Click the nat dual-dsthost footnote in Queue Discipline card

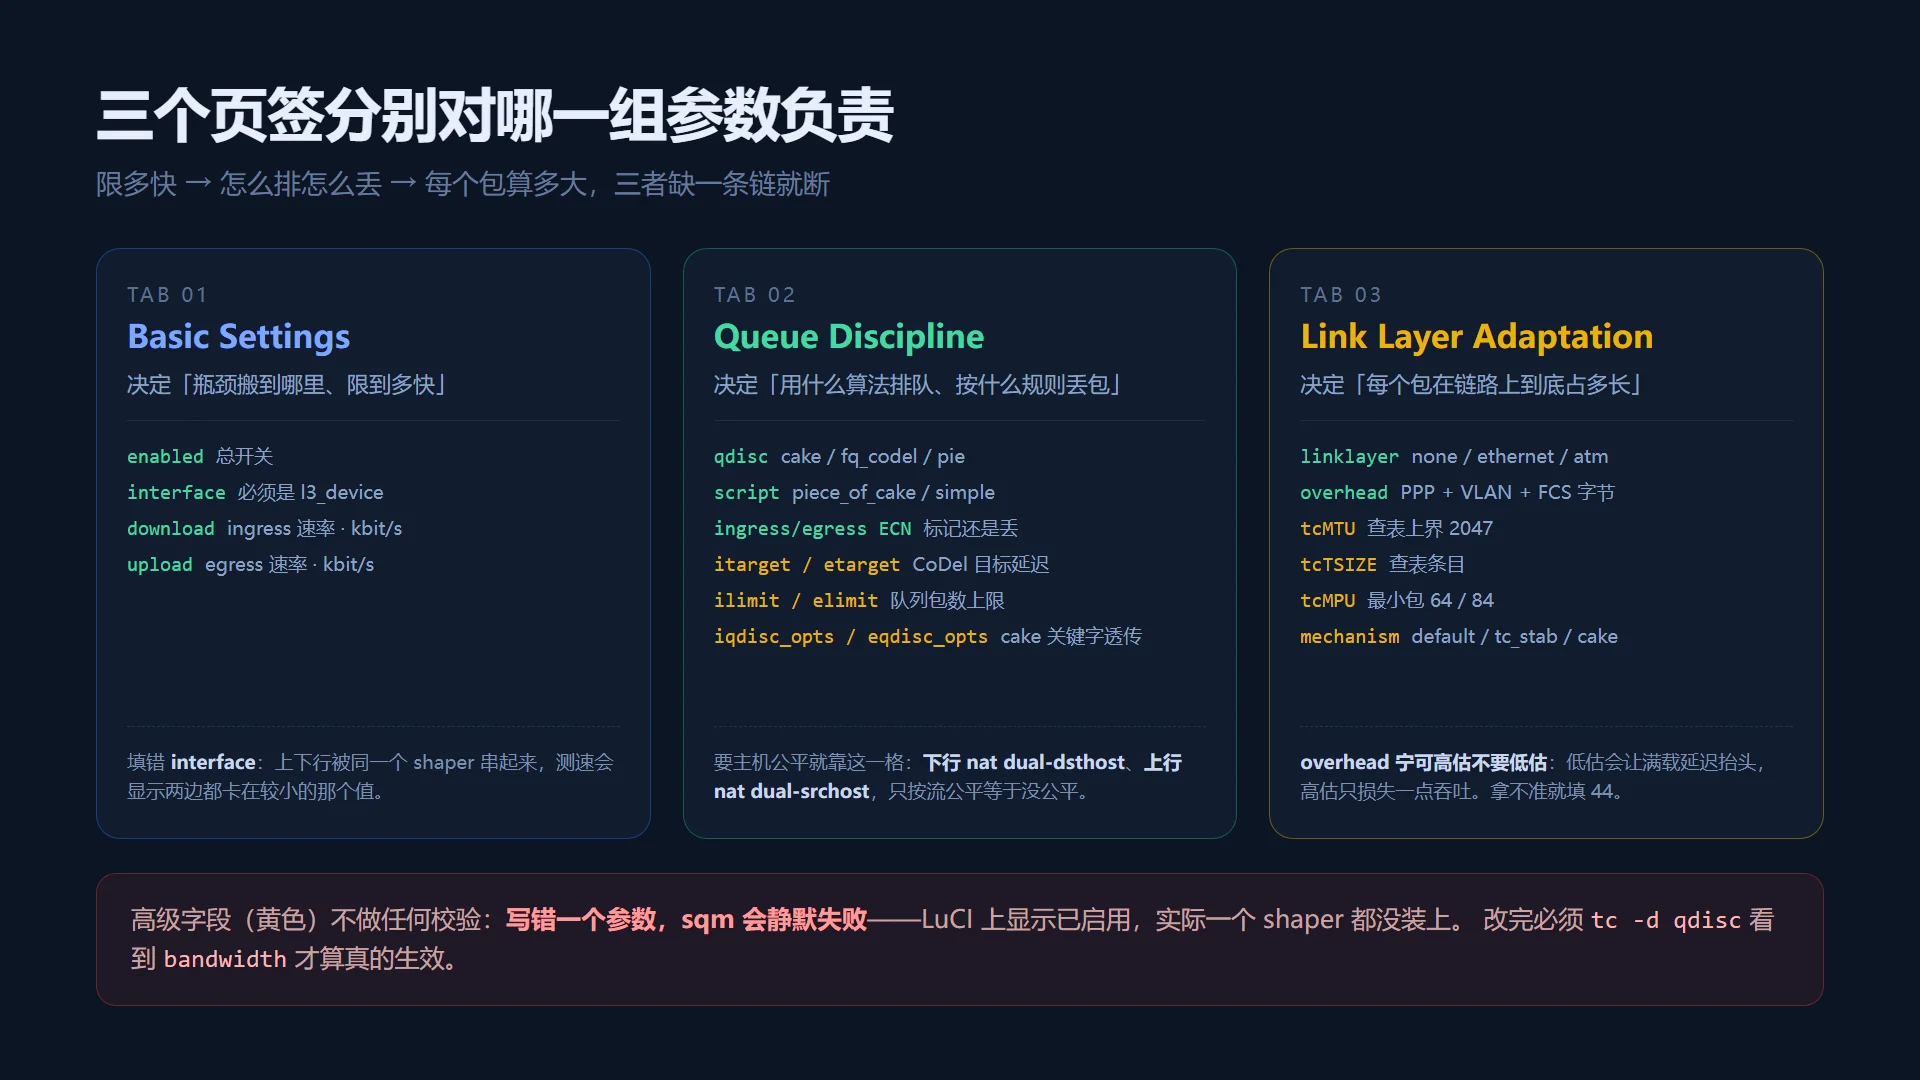(x=948, y=777)
